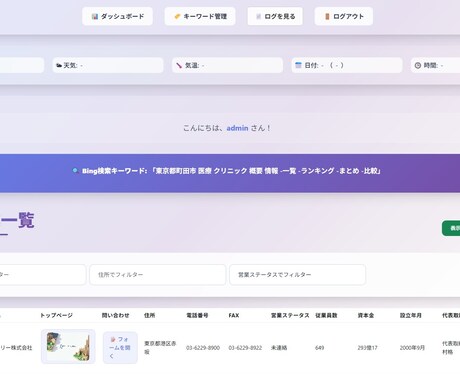Click the 電話番号 column header

pyautogui.click(x=197, y=315)
